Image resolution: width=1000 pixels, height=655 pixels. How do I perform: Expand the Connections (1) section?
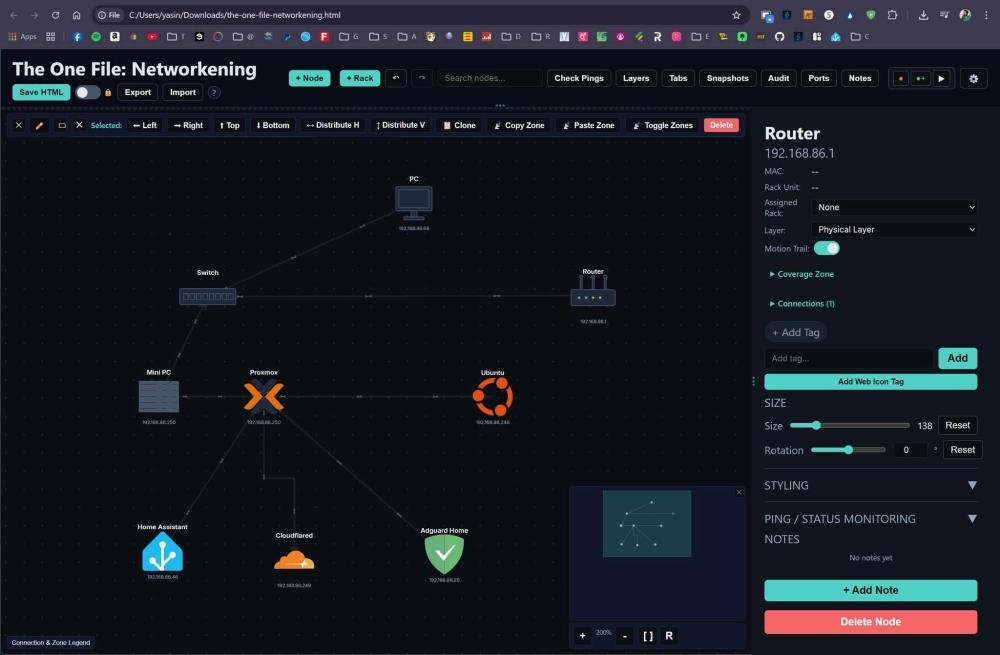[802, 303]
